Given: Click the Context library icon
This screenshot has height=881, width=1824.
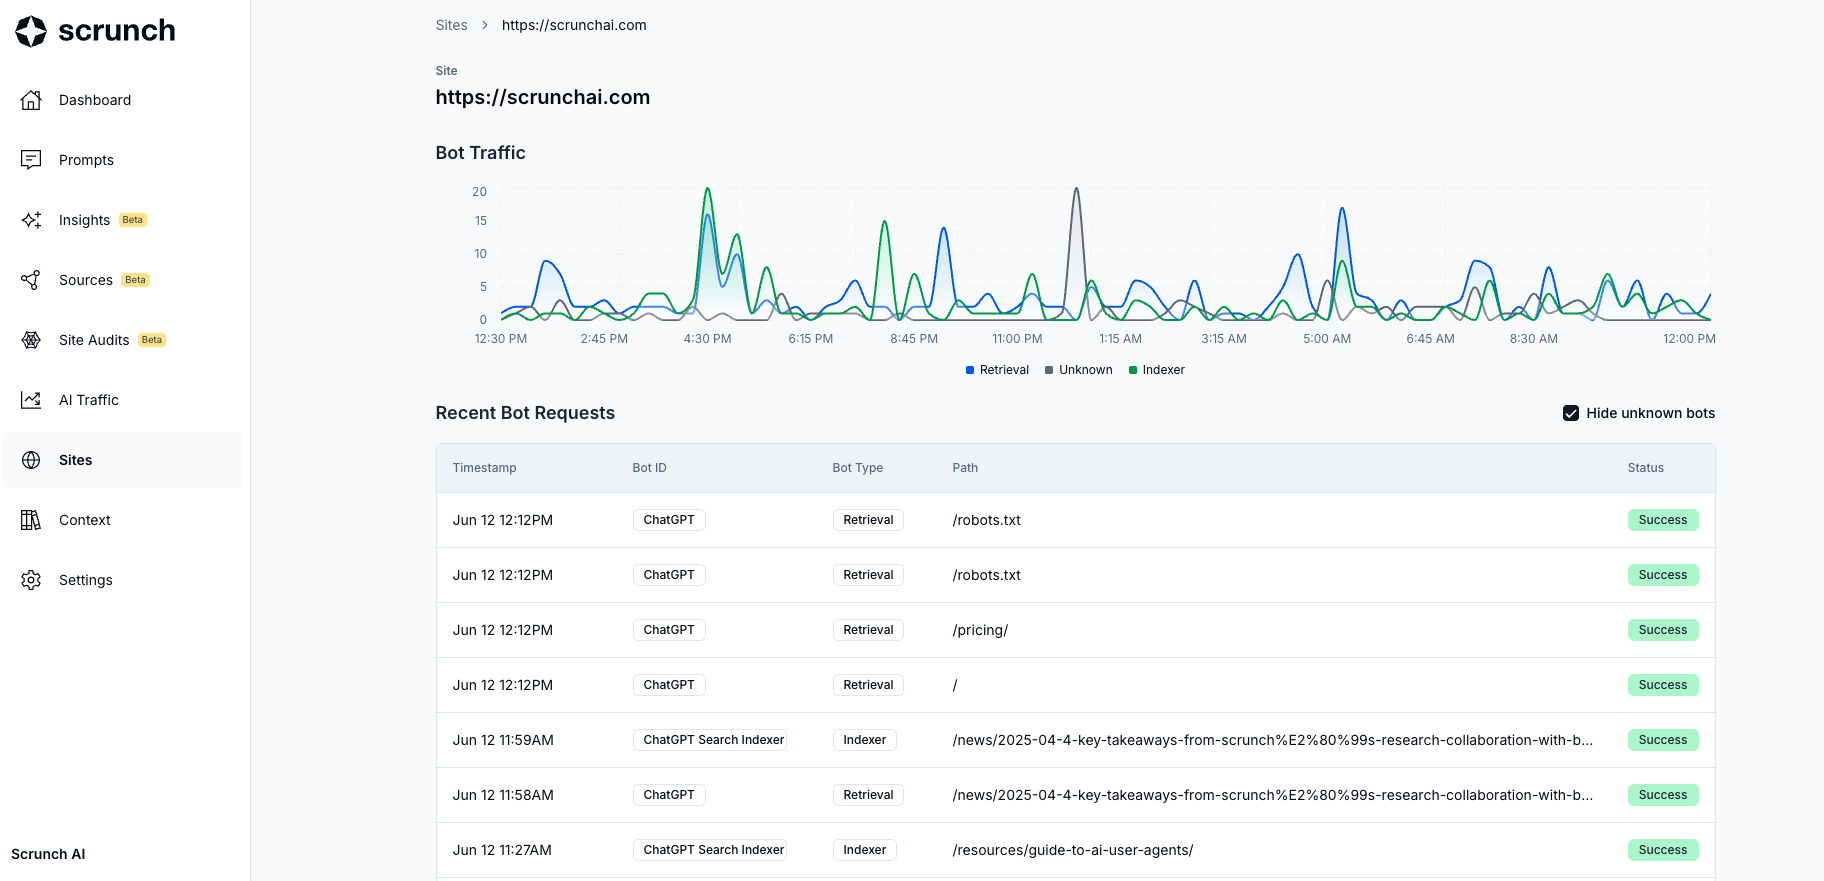Looking at the screenshot, I should 31,520.
